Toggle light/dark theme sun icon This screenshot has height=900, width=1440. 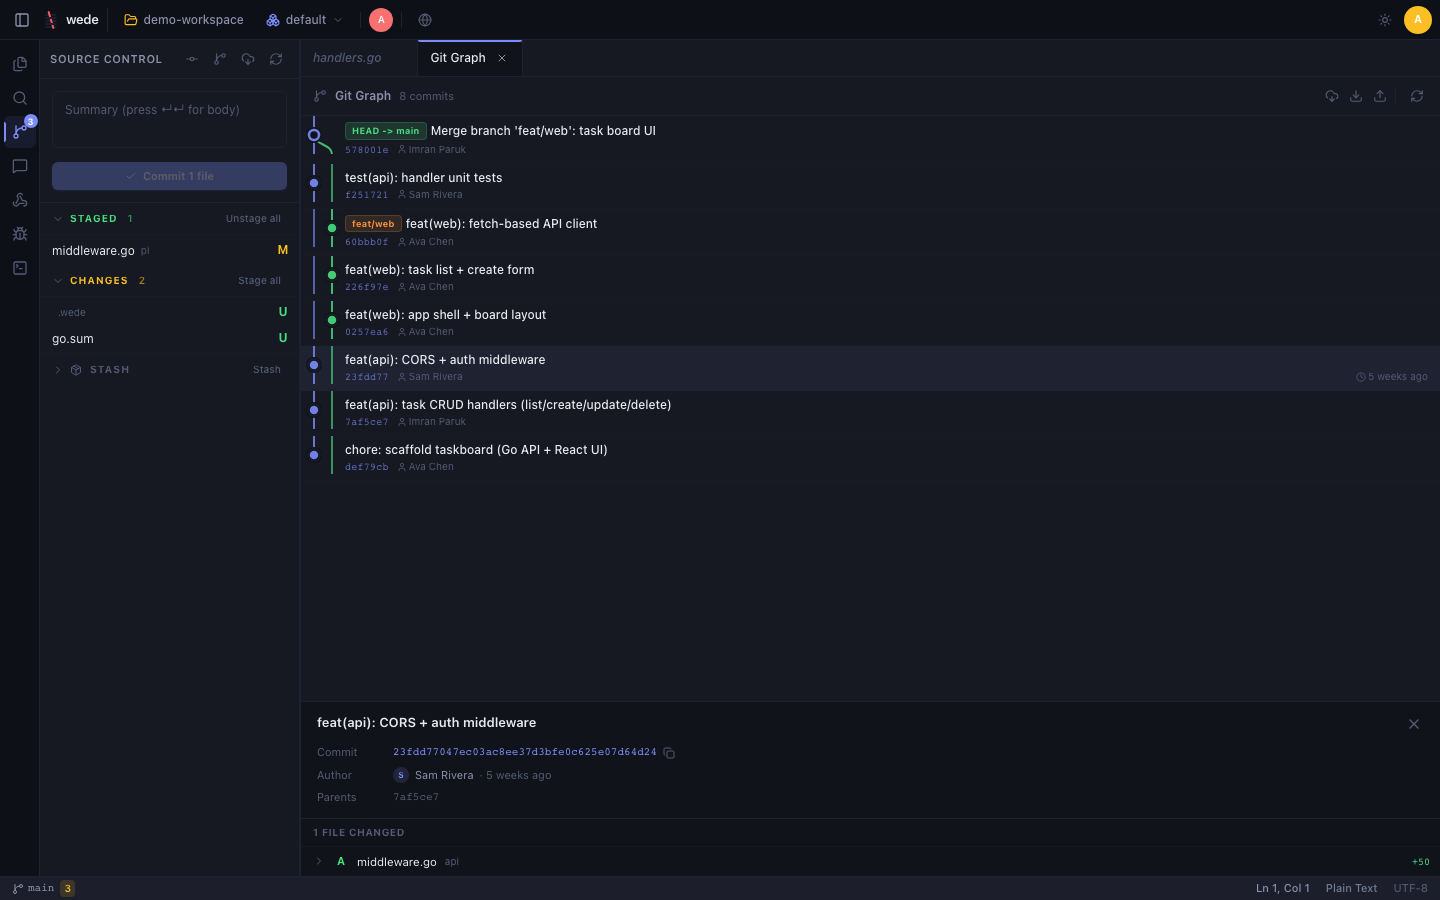[x=1385, y=20]
